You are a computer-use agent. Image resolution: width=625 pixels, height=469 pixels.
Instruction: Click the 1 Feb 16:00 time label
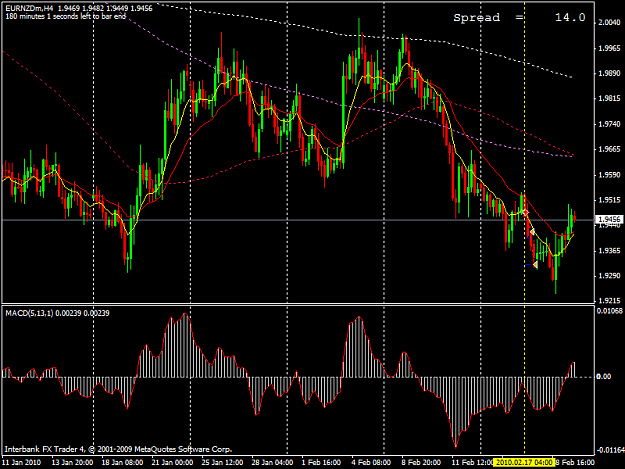coord(321,462)
